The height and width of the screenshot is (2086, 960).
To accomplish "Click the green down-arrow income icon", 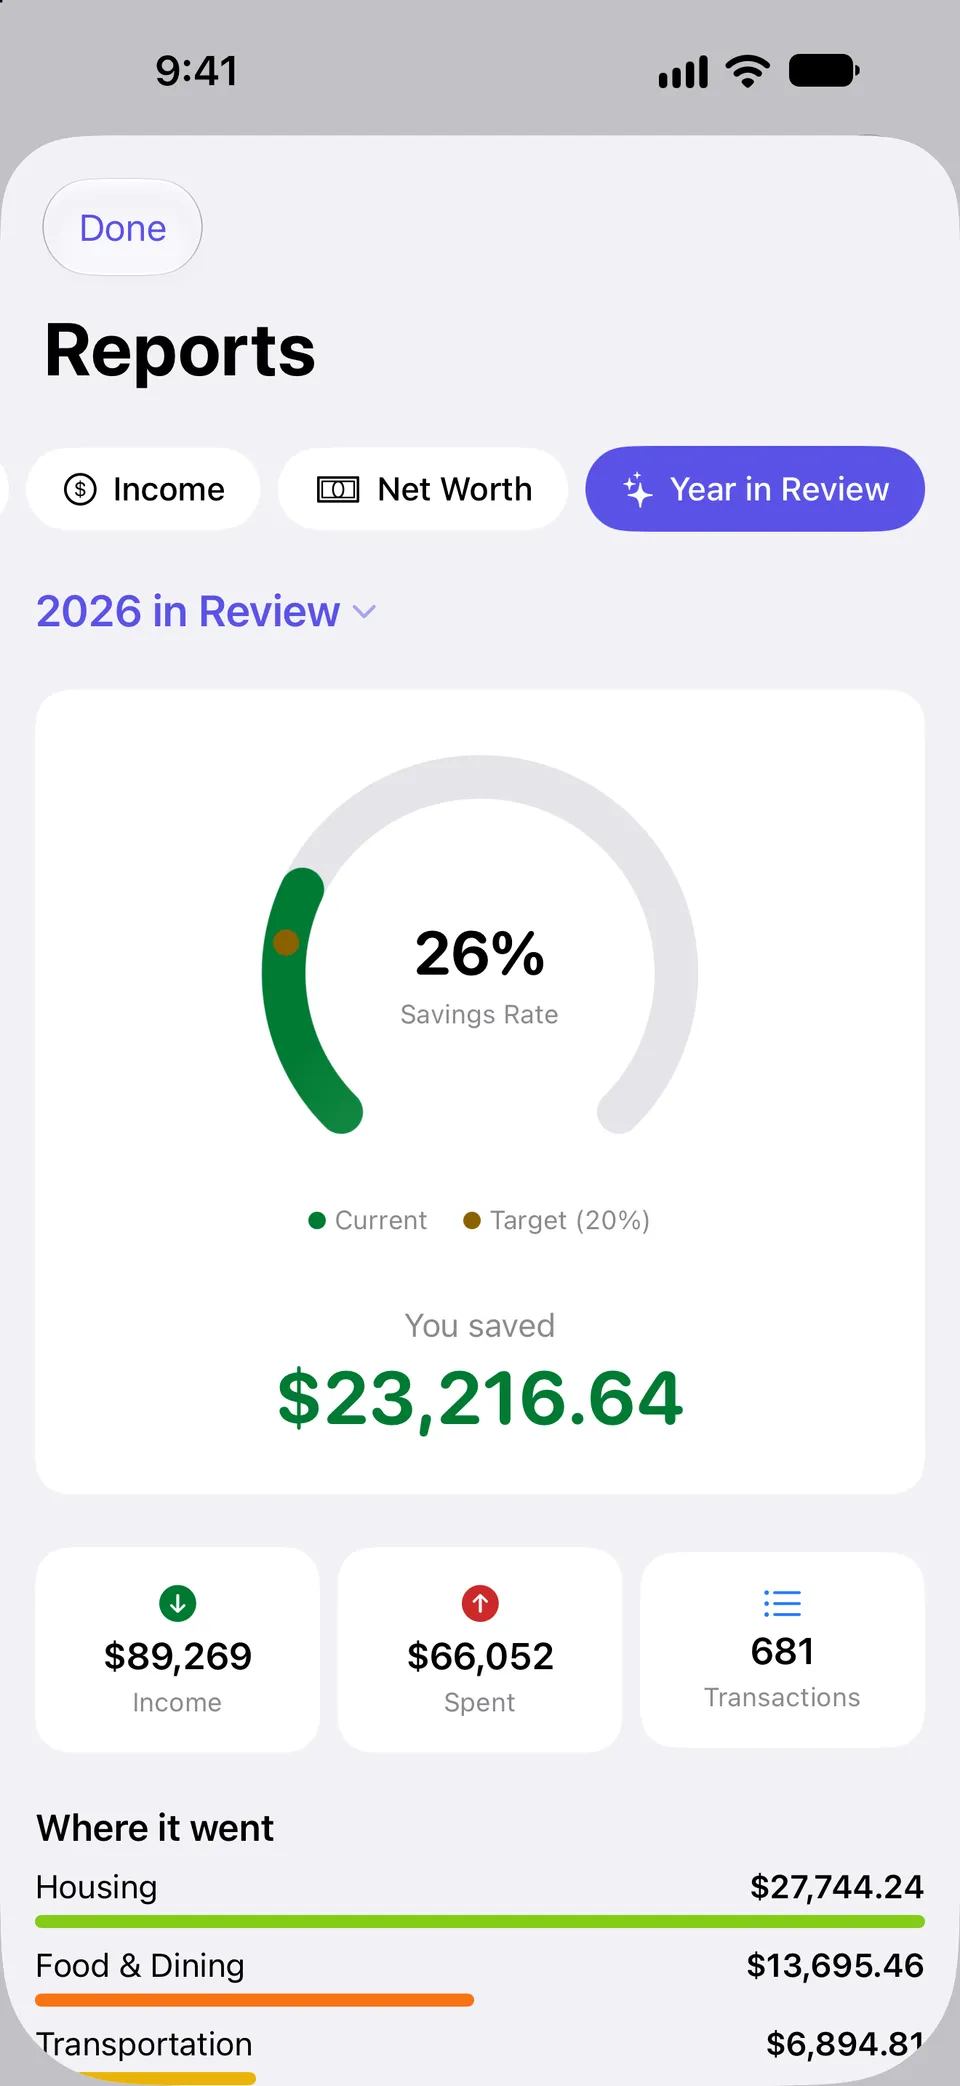I will (178, 1604).
